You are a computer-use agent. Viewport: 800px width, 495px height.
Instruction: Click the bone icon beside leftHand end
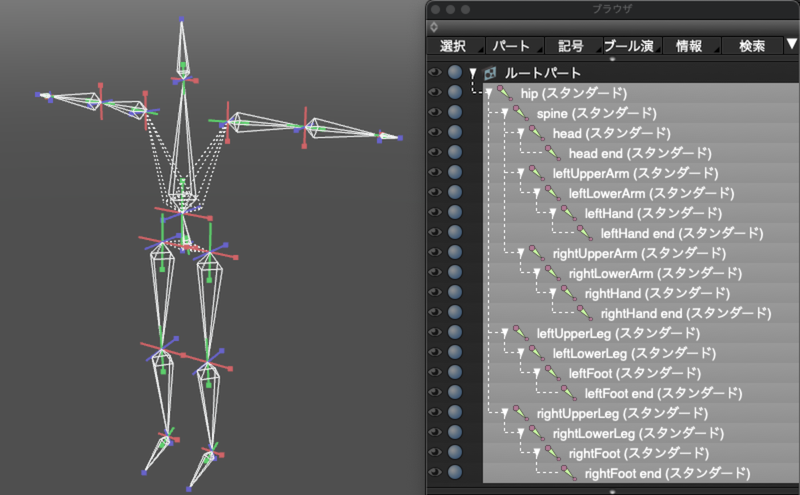585,233
